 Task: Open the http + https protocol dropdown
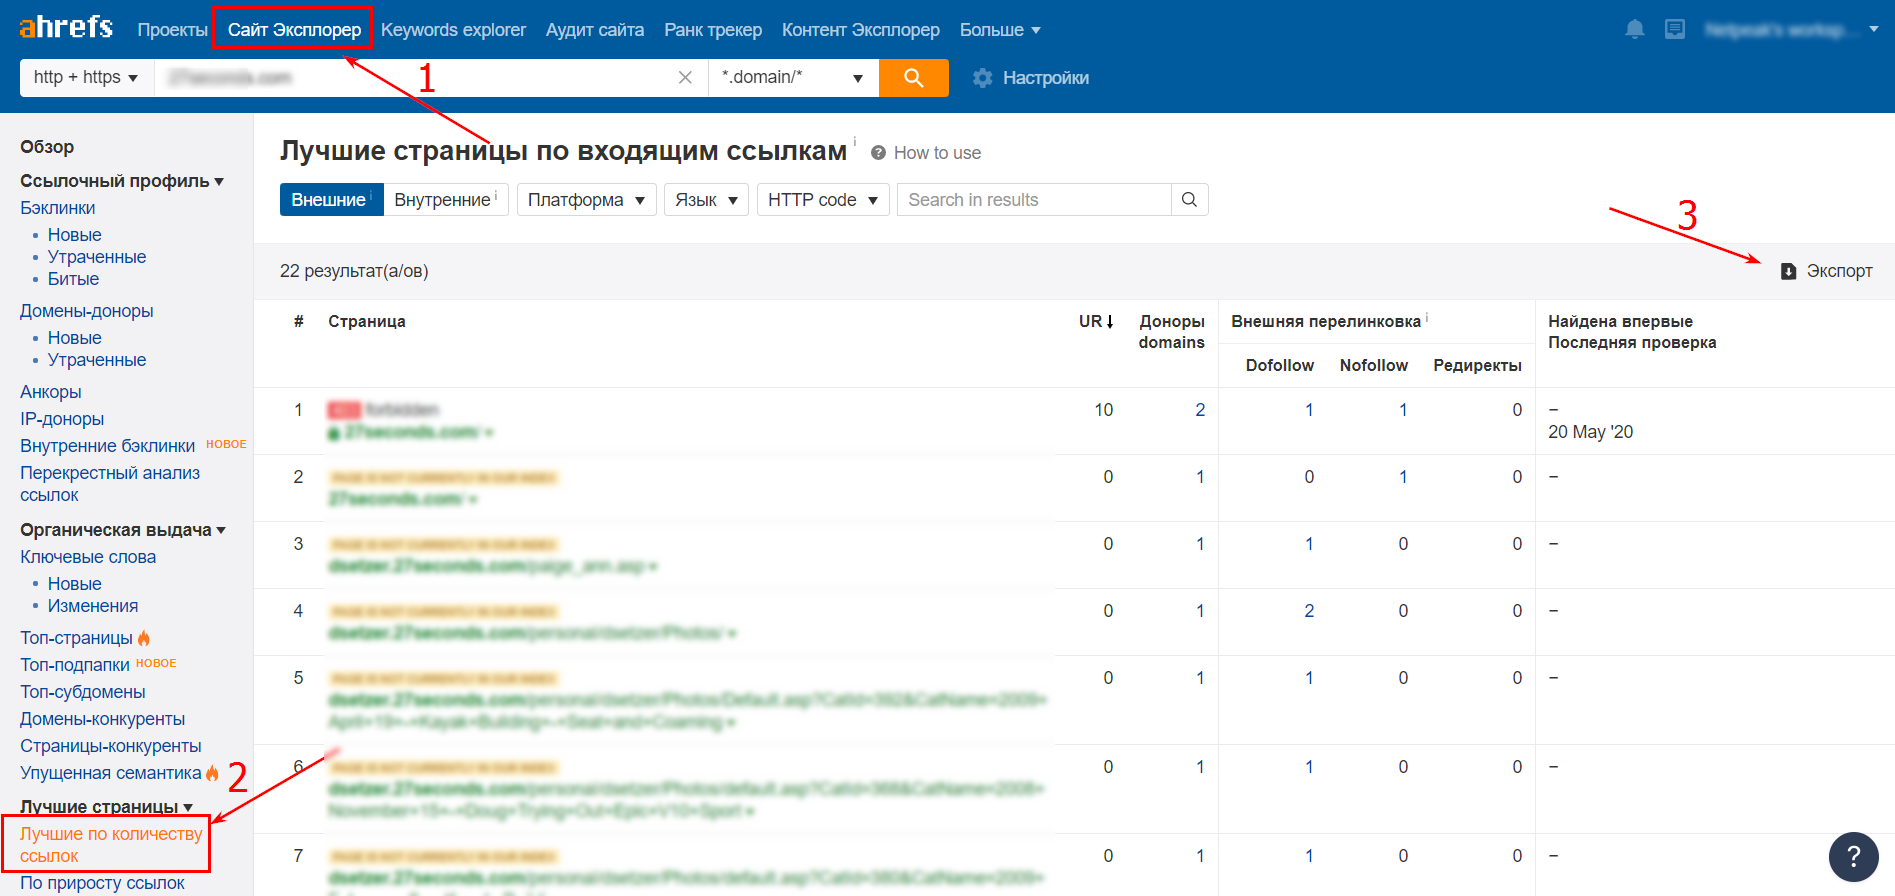[x=87, y=77]
